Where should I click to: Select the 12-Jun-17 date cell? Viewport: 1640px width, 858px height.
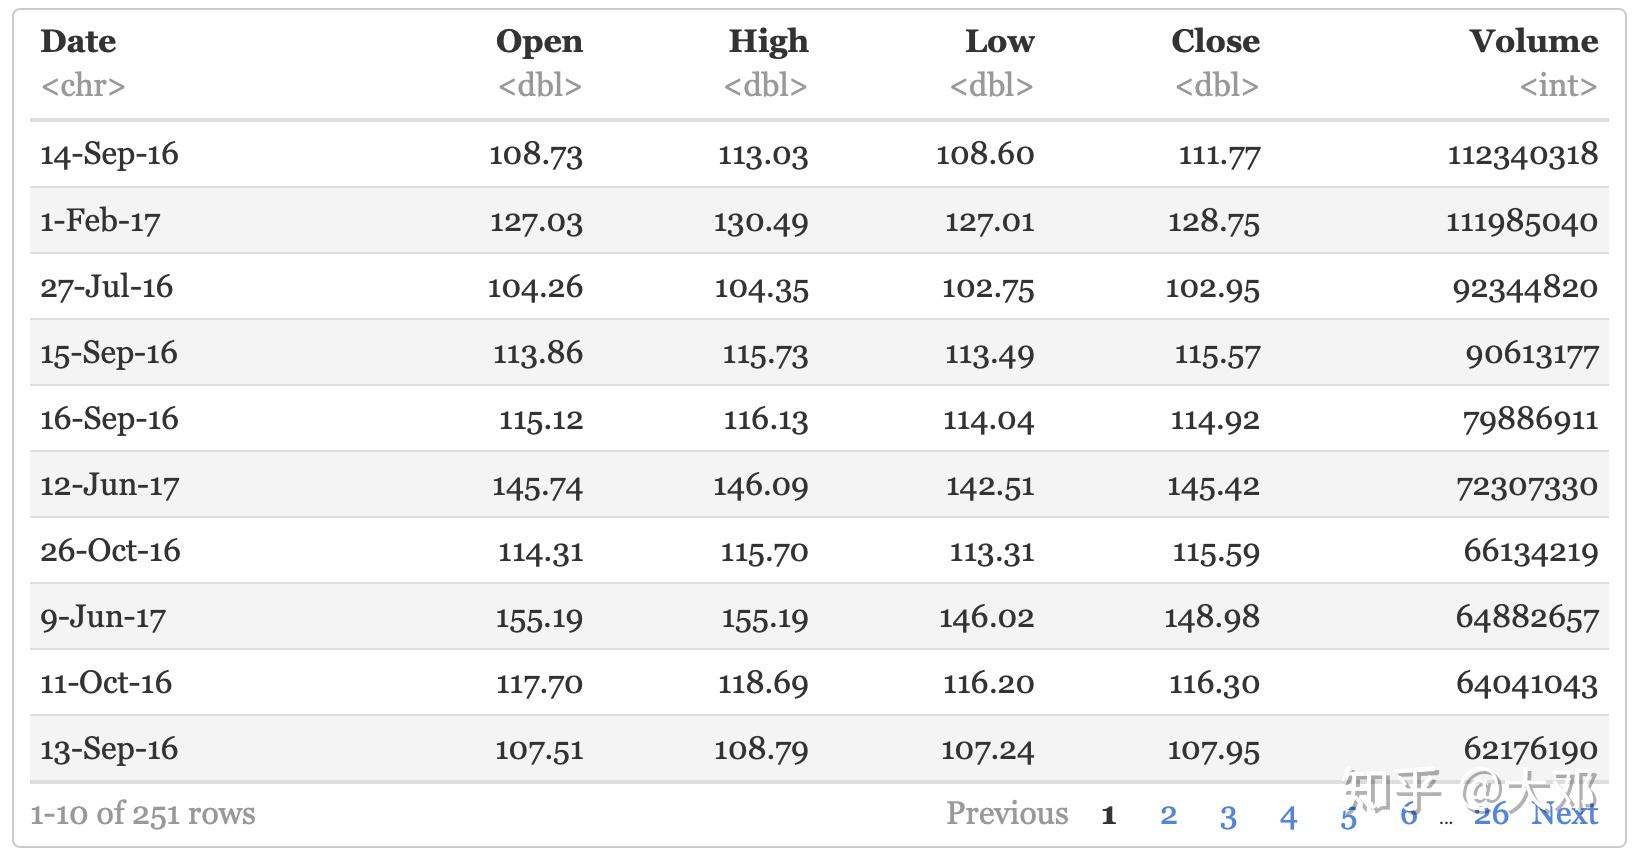point(109,485)
